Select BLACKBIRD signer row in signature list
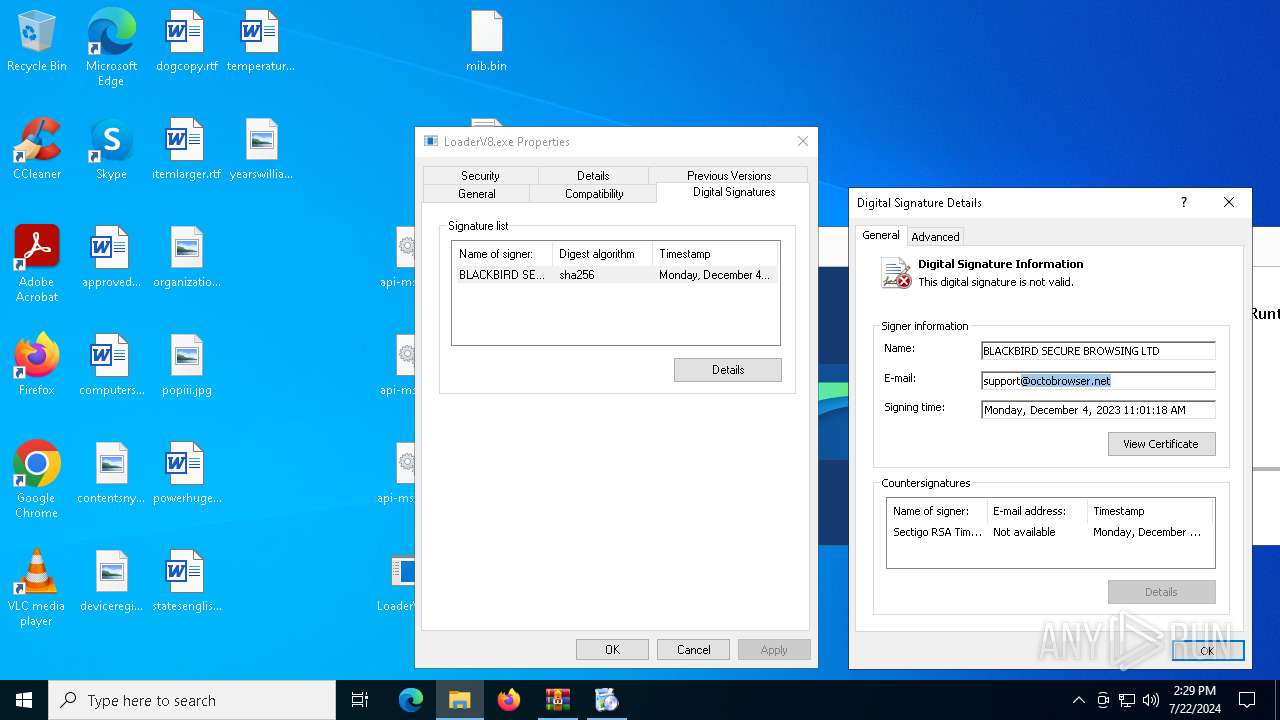The width and height of the screenshot is (1280, 720). [615, 275]
